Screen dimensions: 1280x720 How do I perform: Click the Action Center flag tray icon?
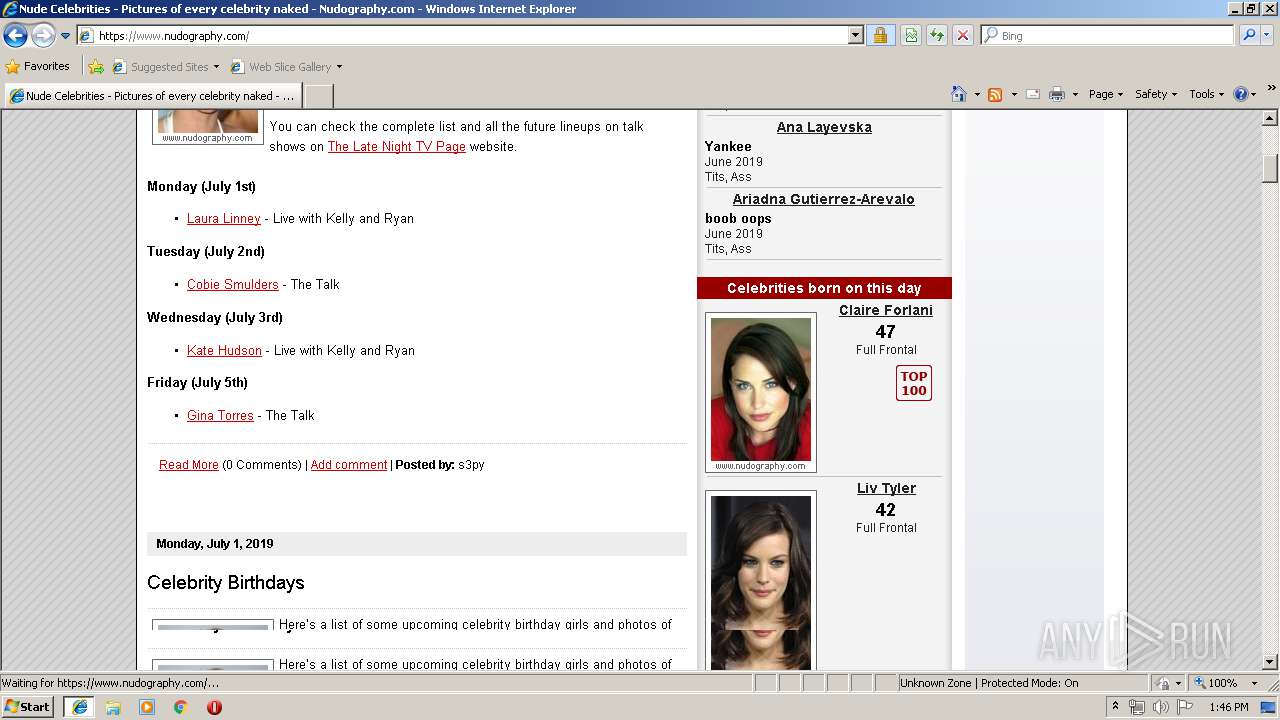point(1184,707)
